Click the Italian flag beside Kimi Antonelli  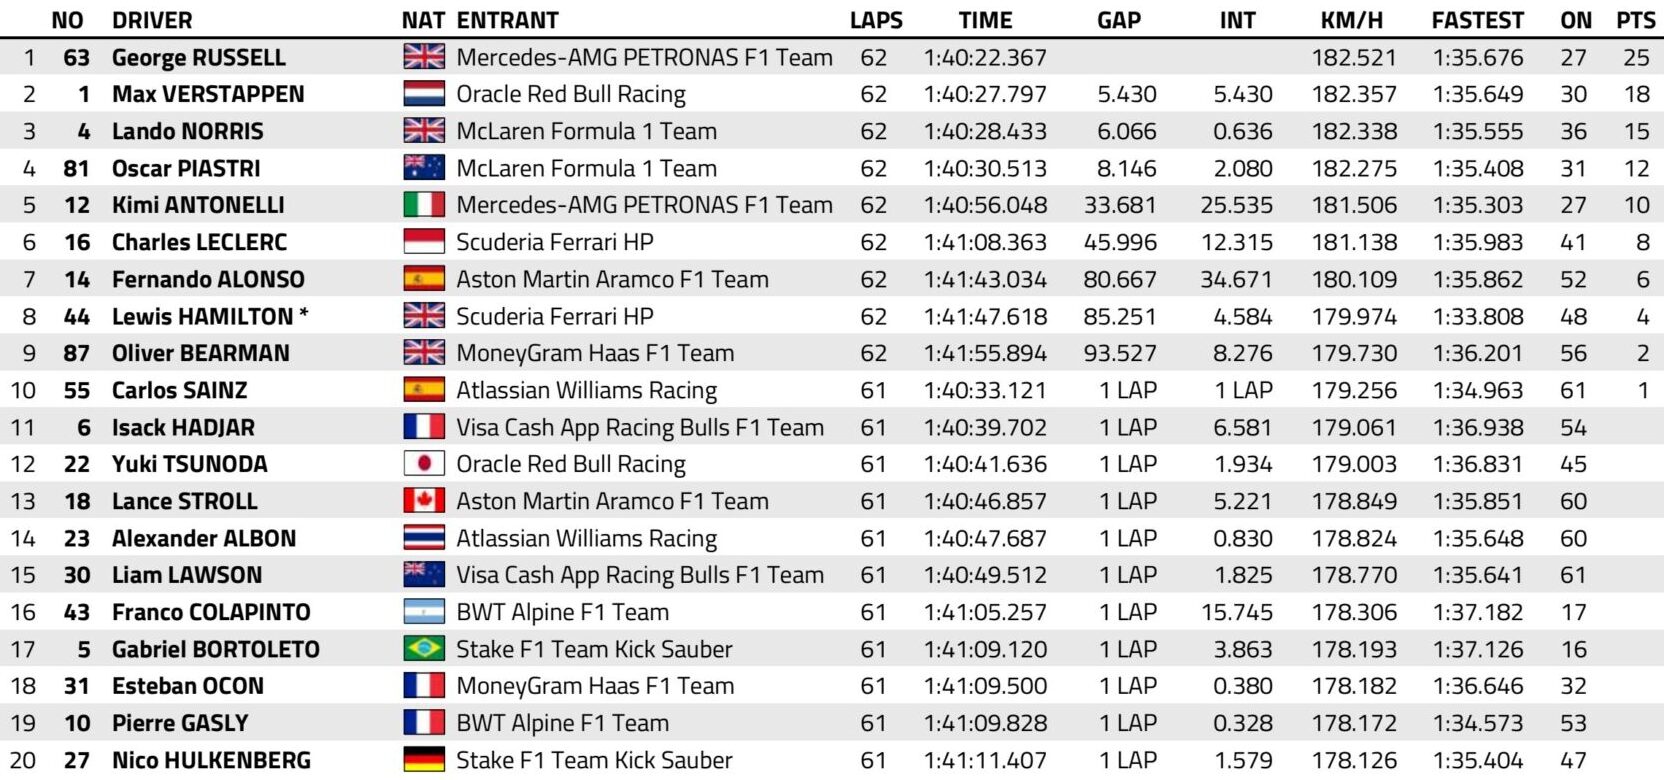(424, 205)
